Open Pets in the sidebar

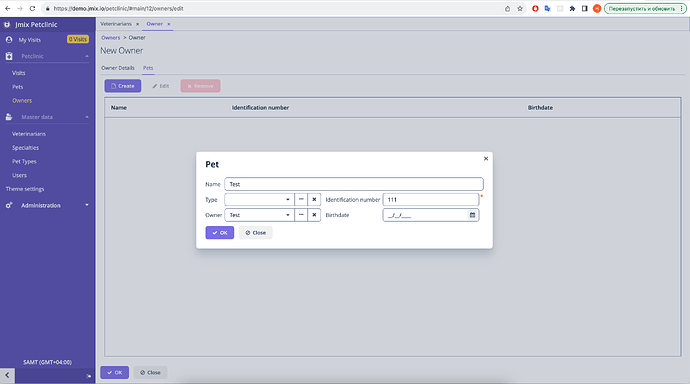pyautogui.click(x=18, y=87)
